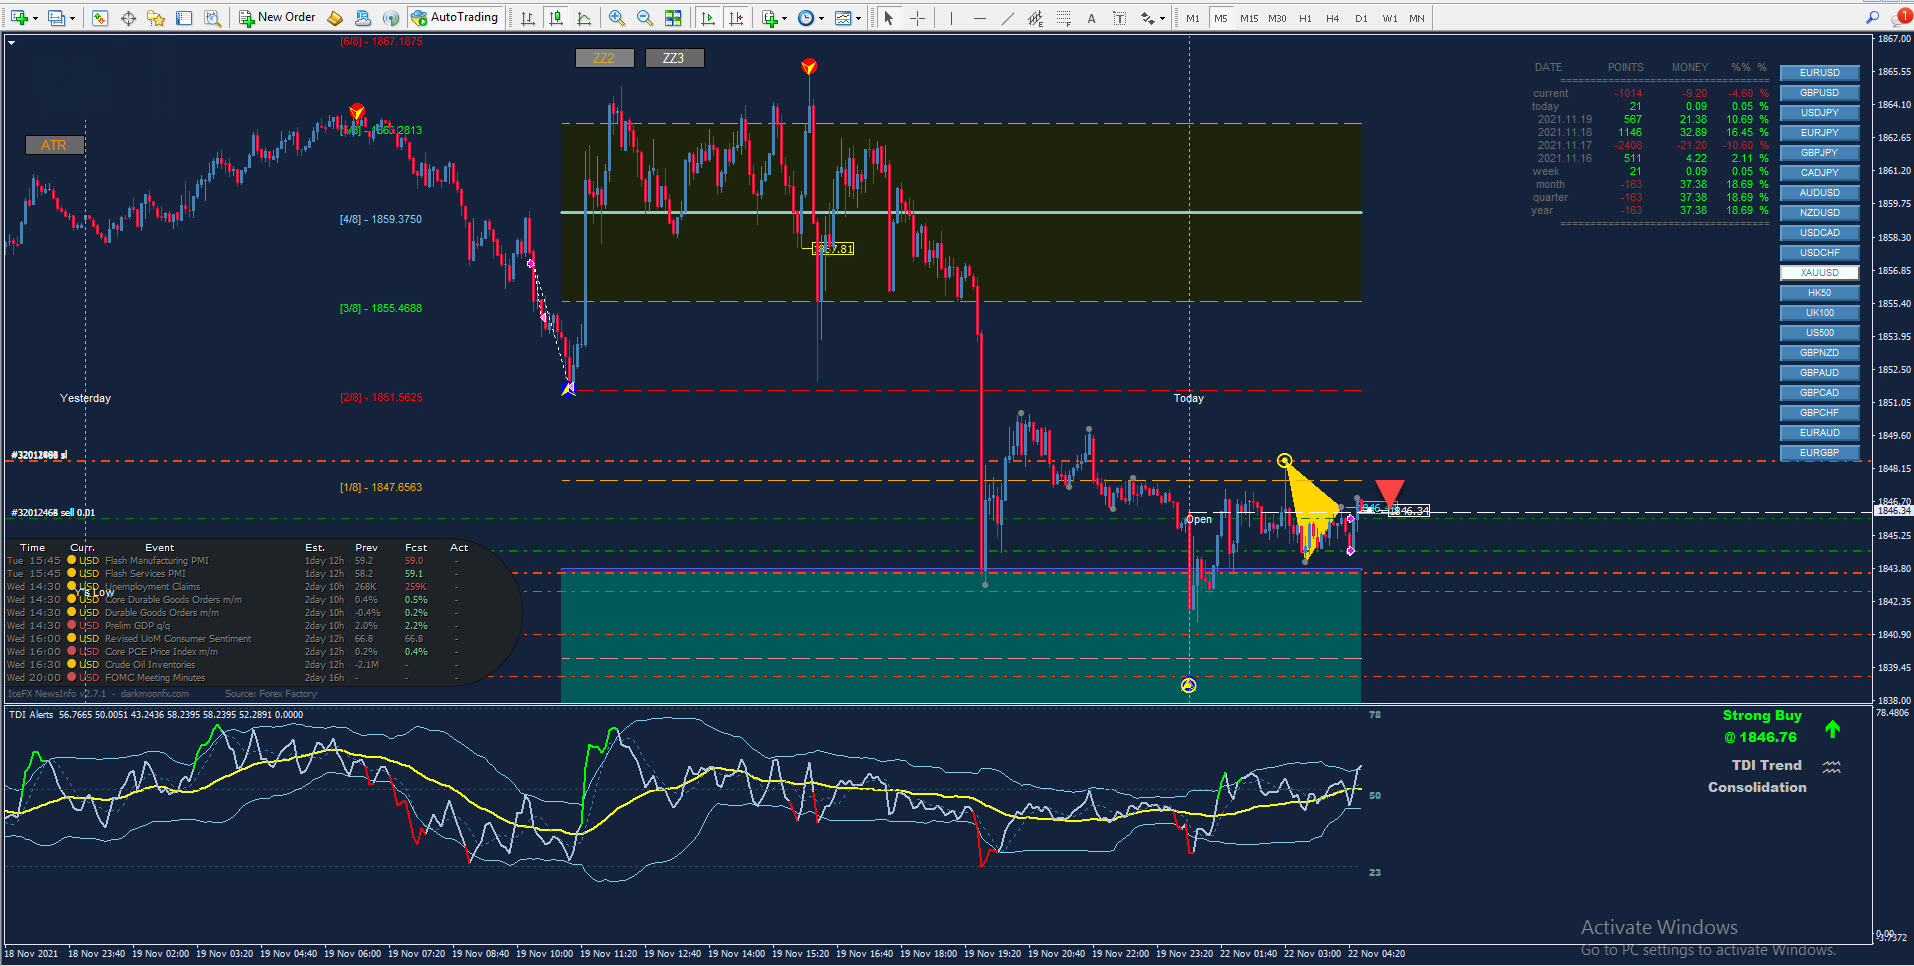Switch to the H4 timeframe

(x=1333, y=18)
